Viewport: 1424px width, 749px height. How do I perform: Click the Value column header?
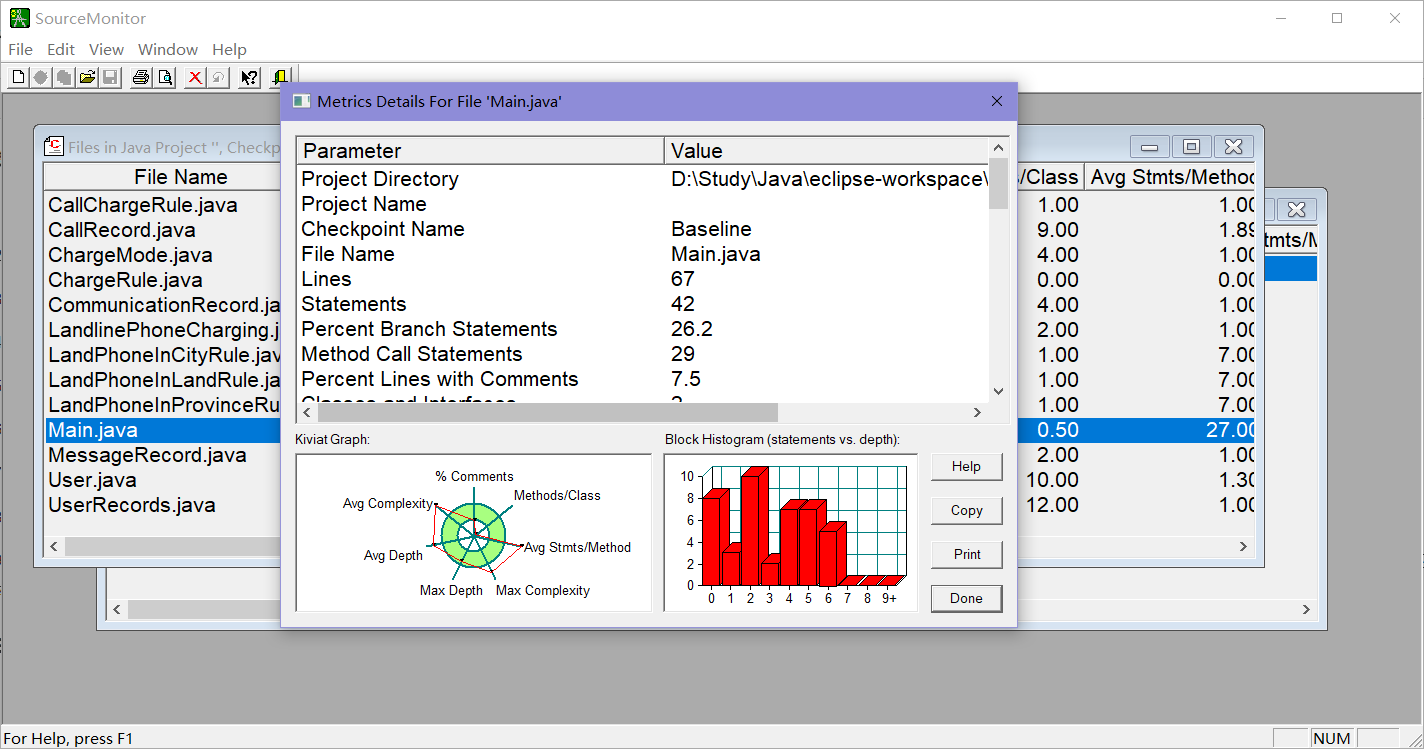click(x=826, y=151)
